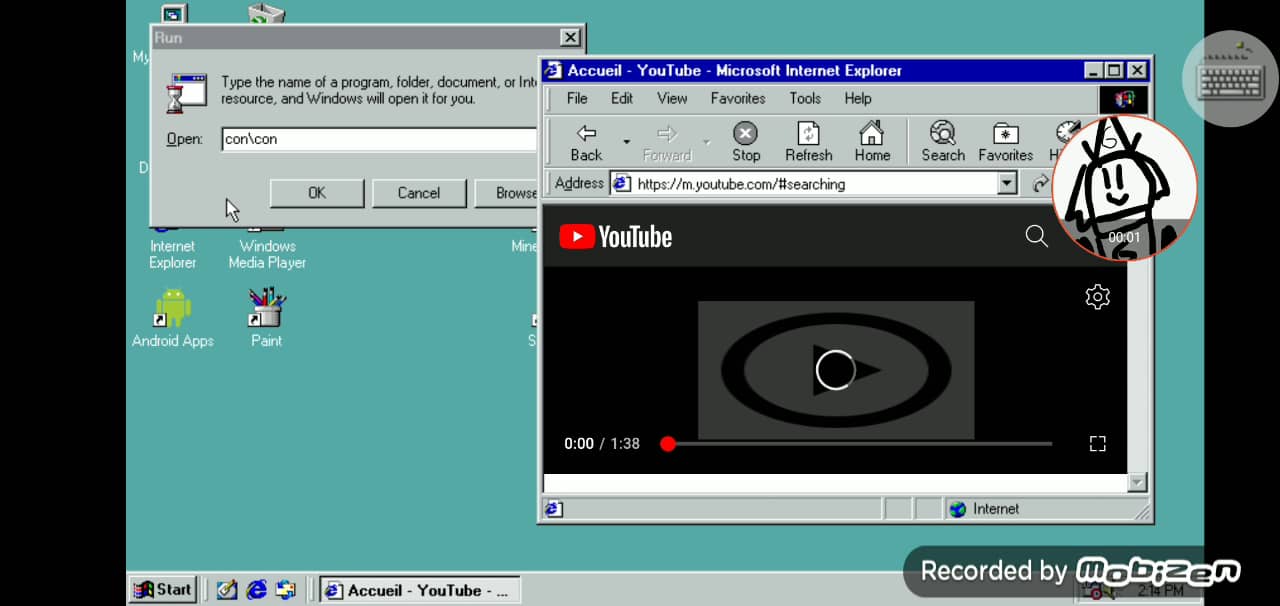
Task: Launch Internet Explorer from quick launch
Action: coord(257,590)
